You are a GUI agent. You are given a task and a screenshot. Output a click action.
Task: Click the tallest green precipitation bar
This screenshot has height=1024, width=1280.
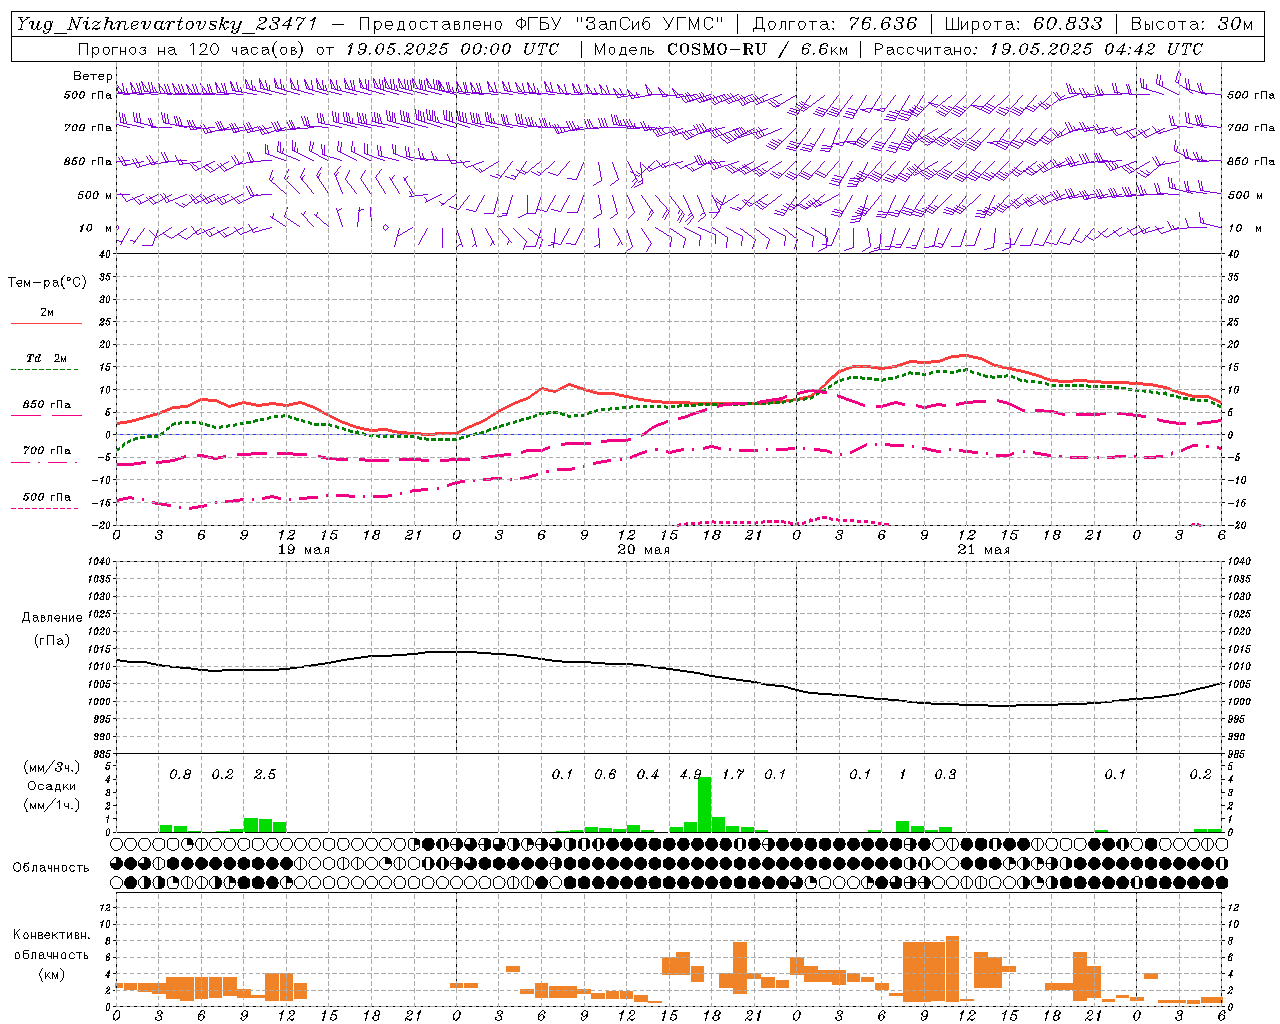pos(704,804)
